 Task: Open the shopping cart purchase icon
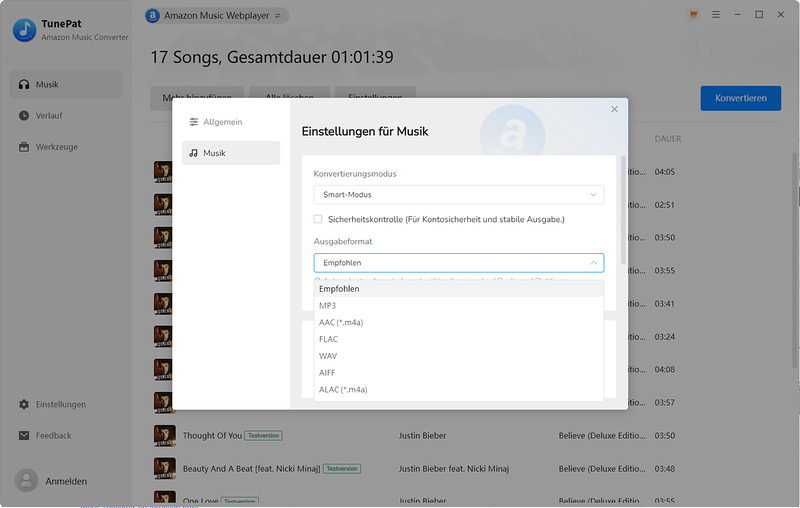pyautogui.click(x=693, y=15)
